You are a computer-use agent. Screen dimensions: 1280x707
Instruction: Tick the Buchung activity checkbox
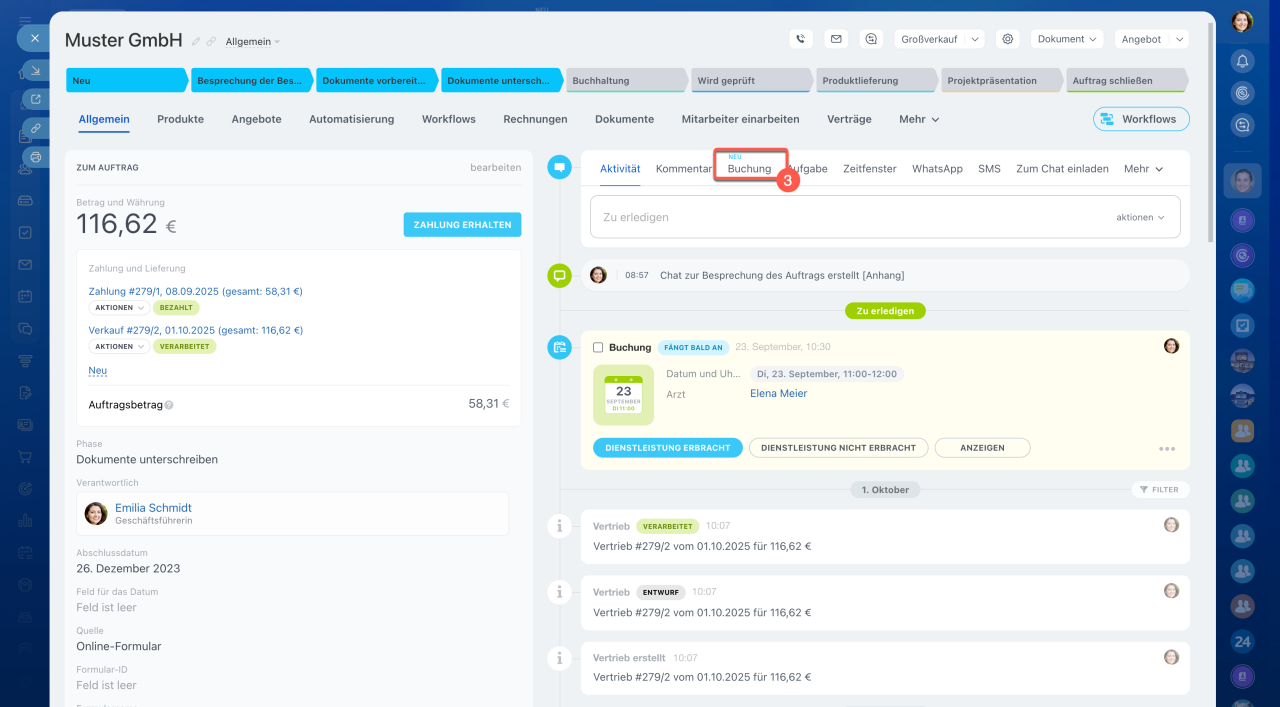(598, 347)
